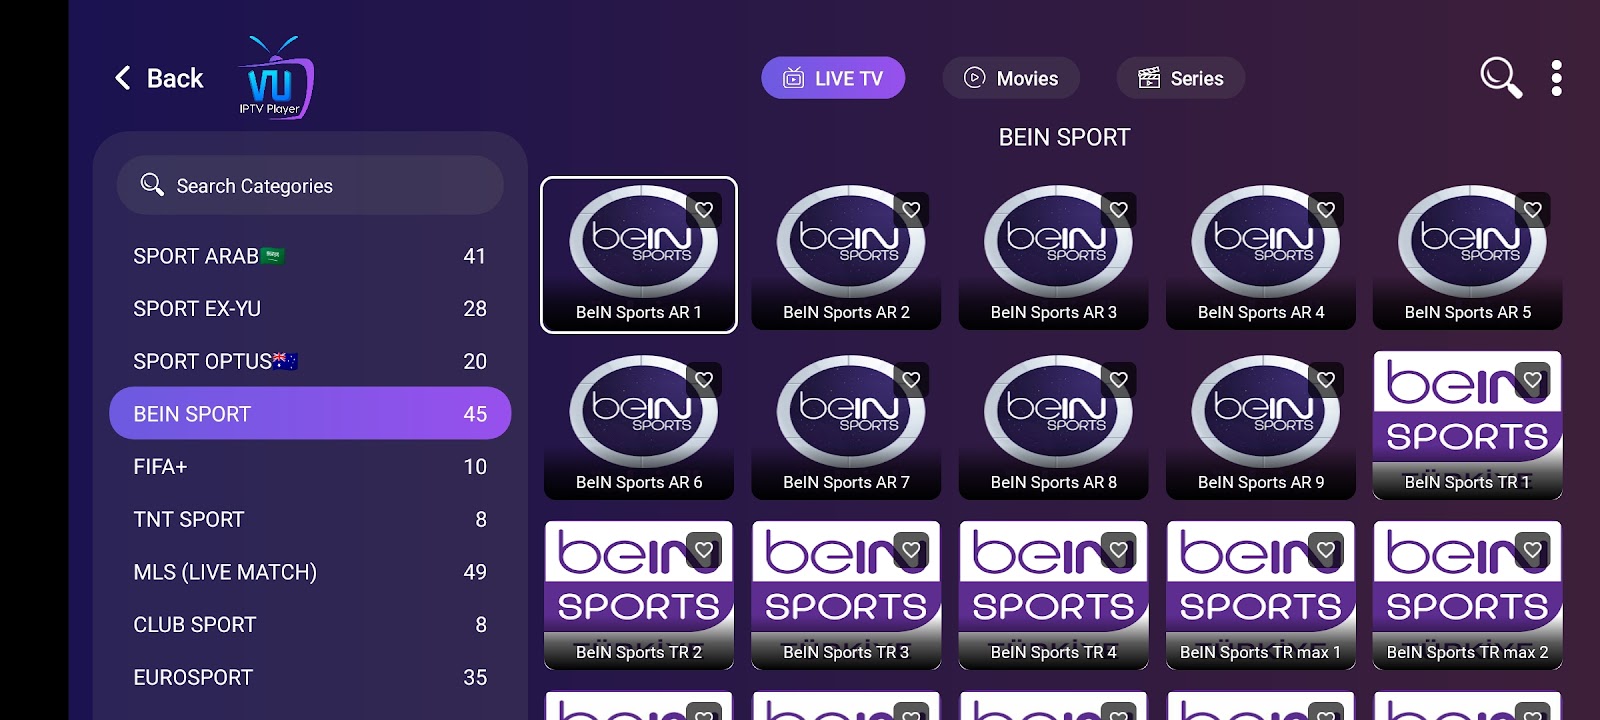Tap the search icon inside Search Categories
This screenshot has height=720, width=1600.
tap(152, 184)
